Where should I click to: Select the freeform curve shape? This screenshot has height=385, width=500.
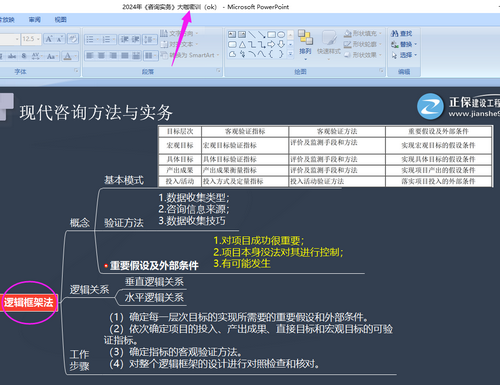click(x=262, y=54)
